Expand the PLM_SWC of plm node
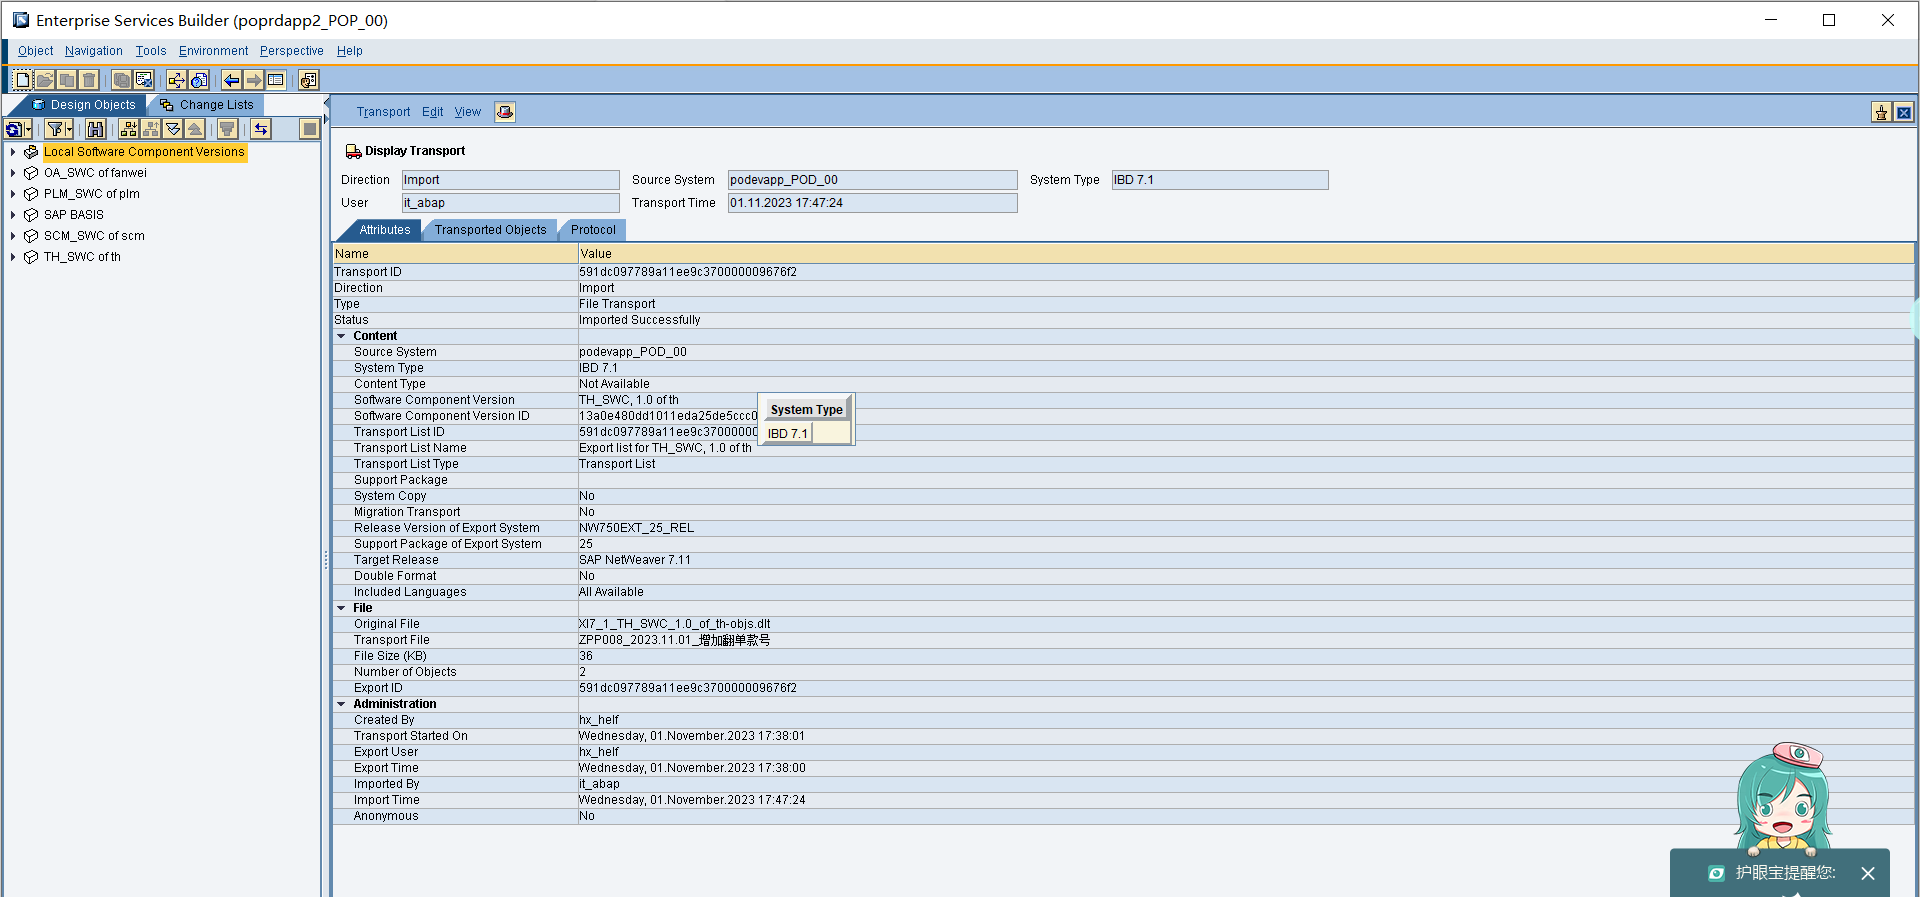Image resolution: width=1920 pixels, height=897 pixels. pyautogui.click(x=13, y=194)
